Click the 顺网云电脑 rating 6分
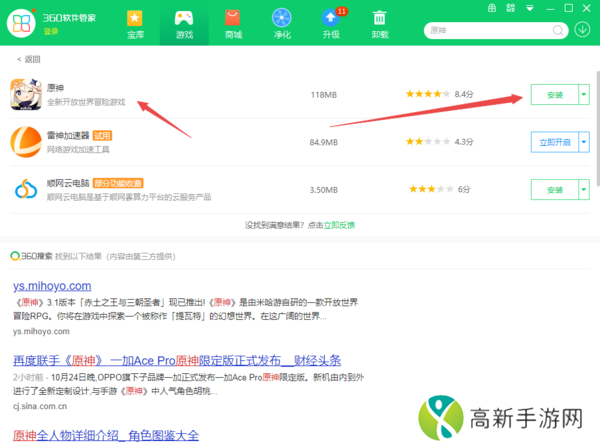Viewport: 600px width, 443px height. 439,189
